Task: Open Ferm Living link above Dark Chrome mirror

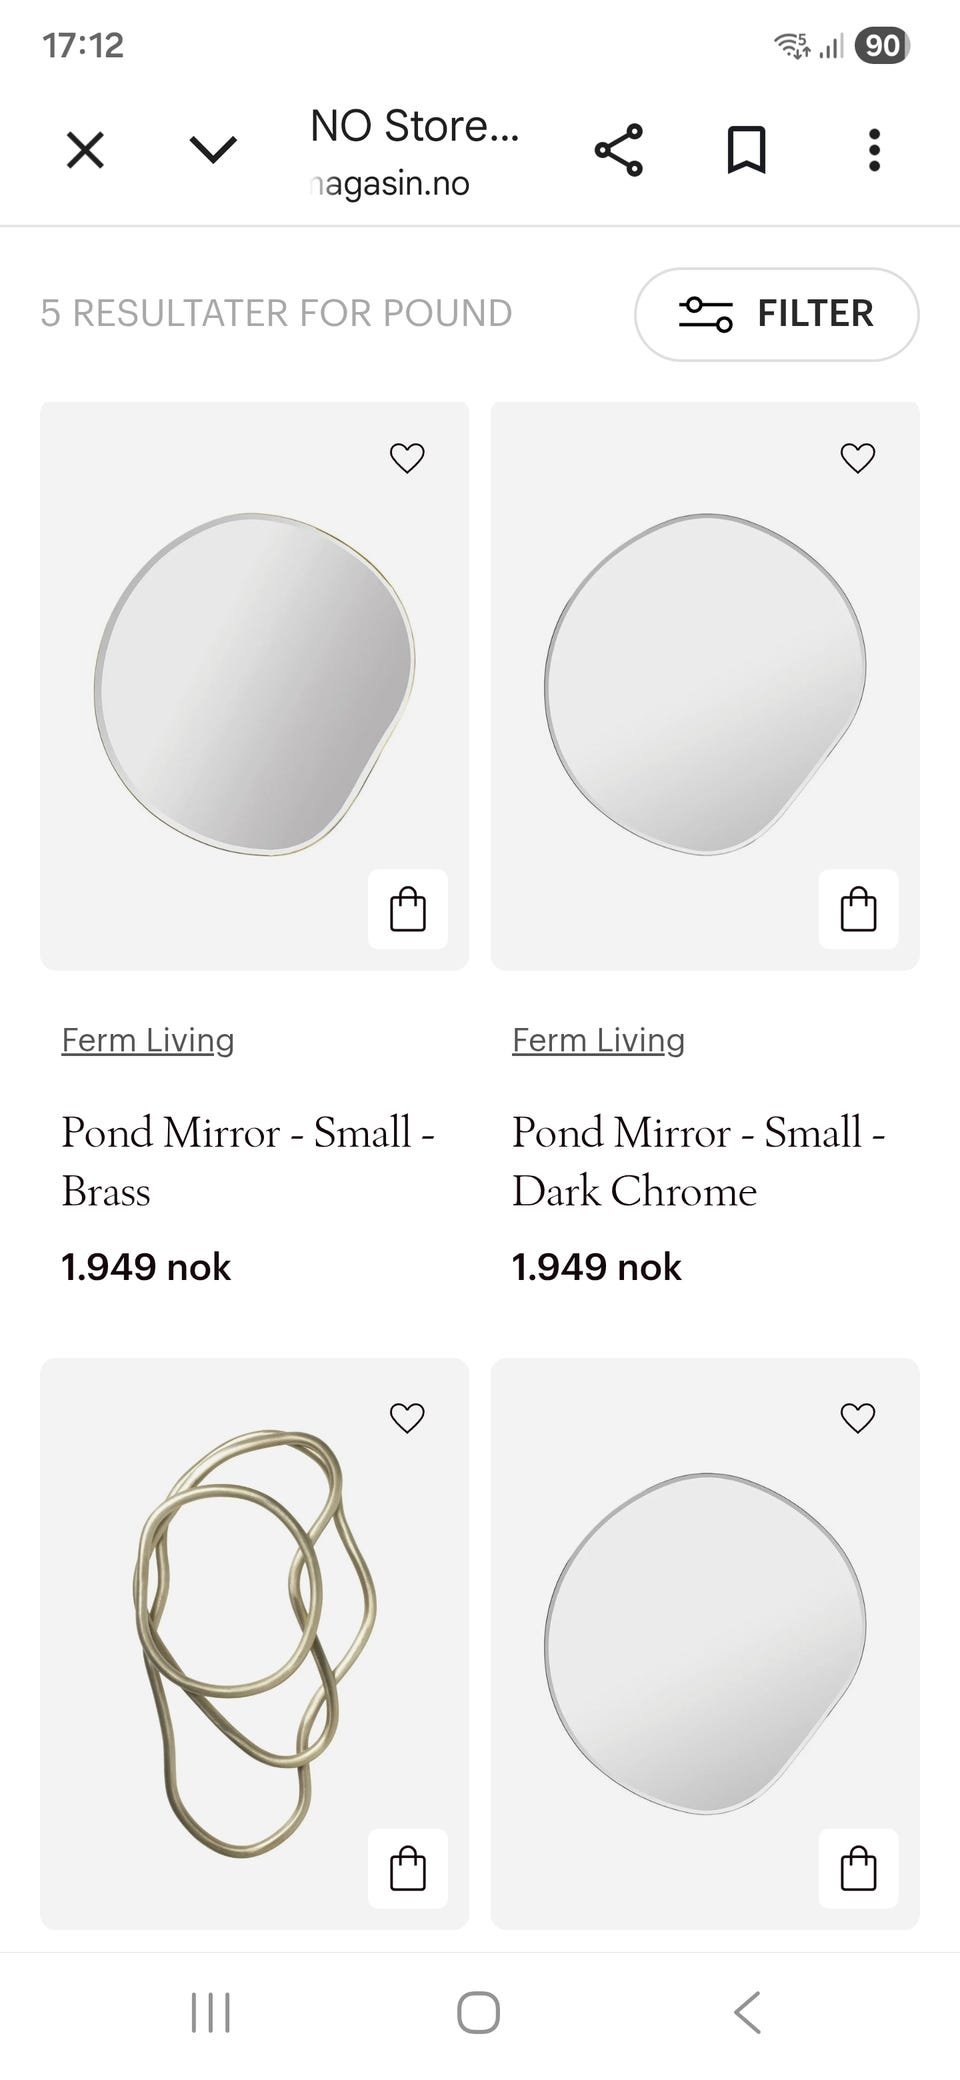Action: (598, 1040)
